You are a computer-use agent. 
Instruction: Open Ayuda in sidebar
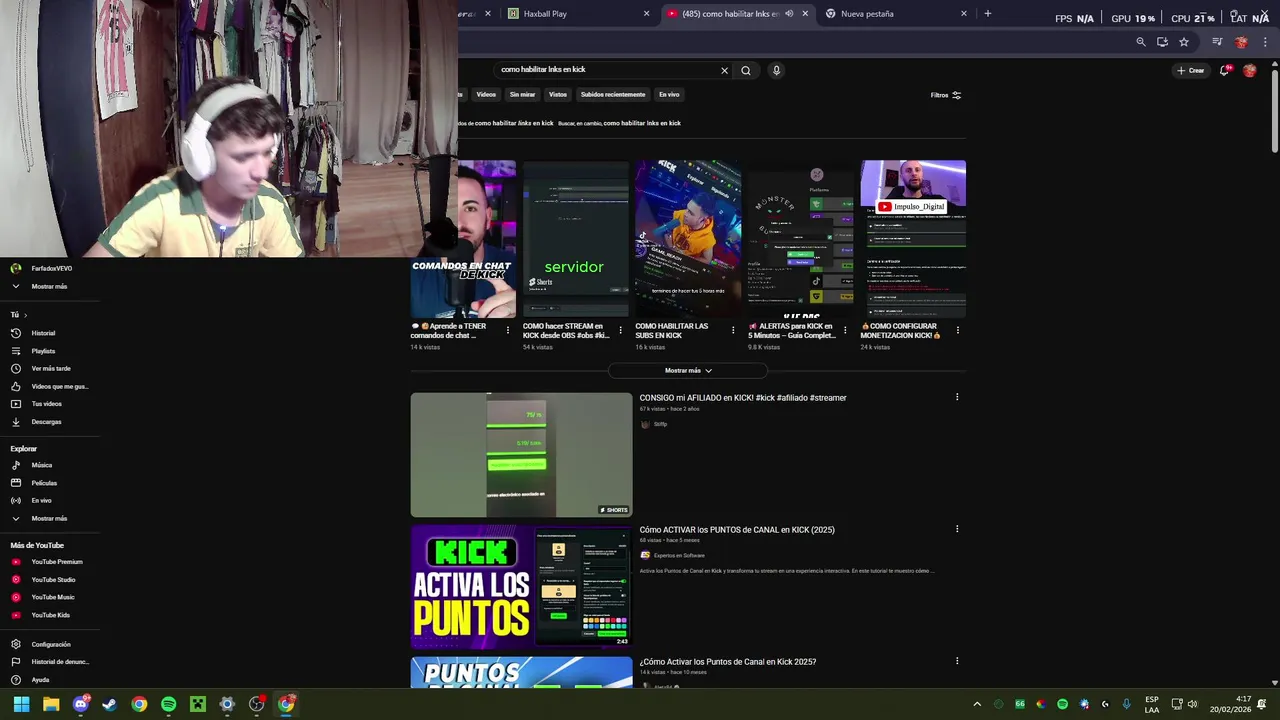(x=40, y=680)
